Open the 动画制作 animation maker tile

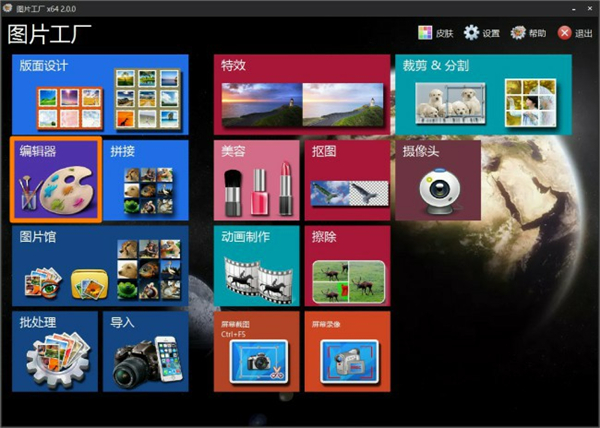coord(256,266)
